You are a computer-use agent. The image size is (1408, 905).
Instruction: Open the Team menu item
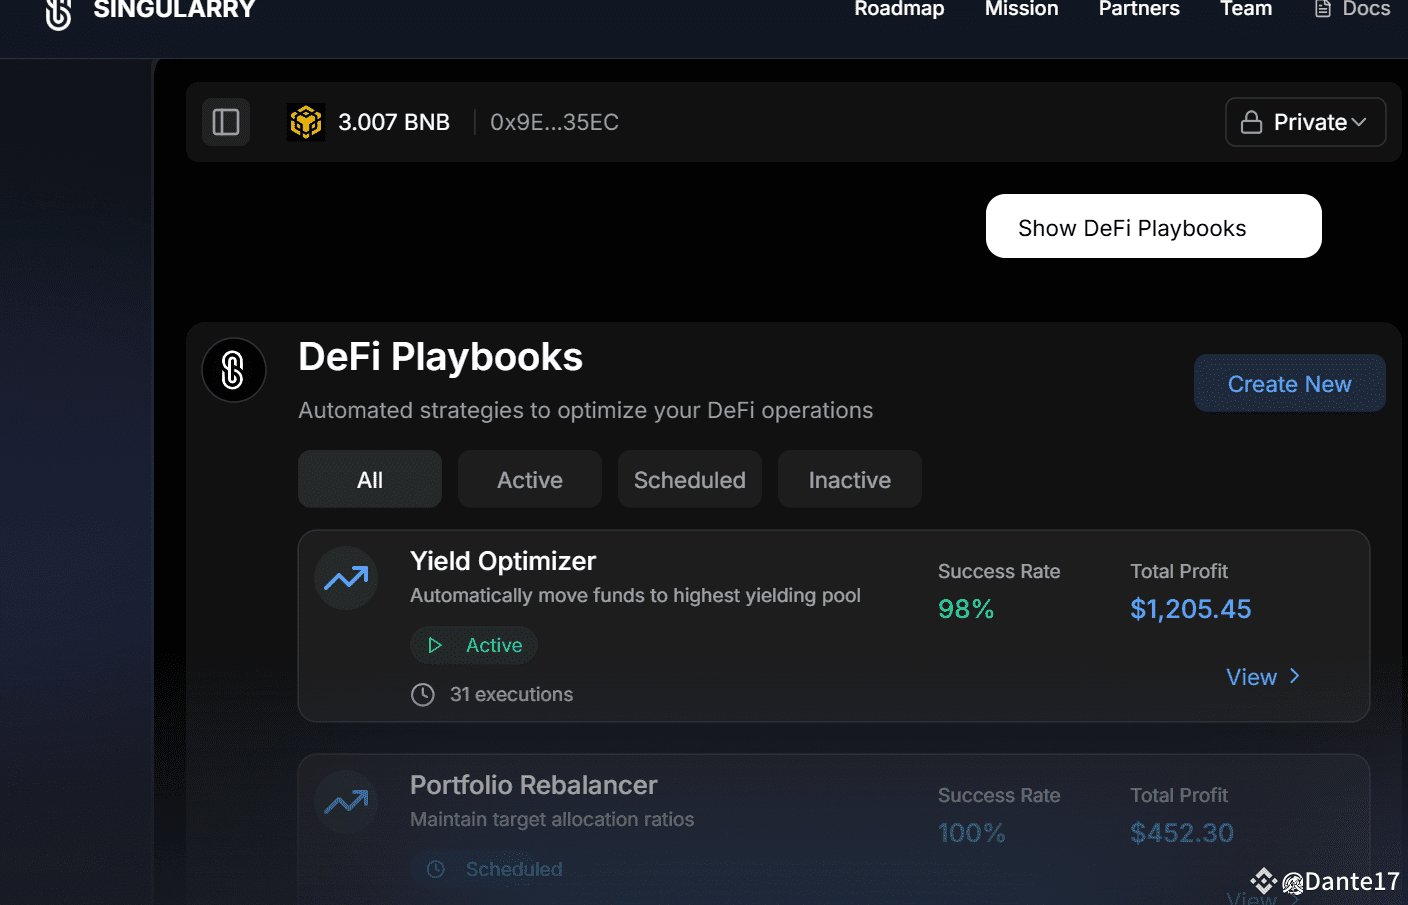[1246, 9]
